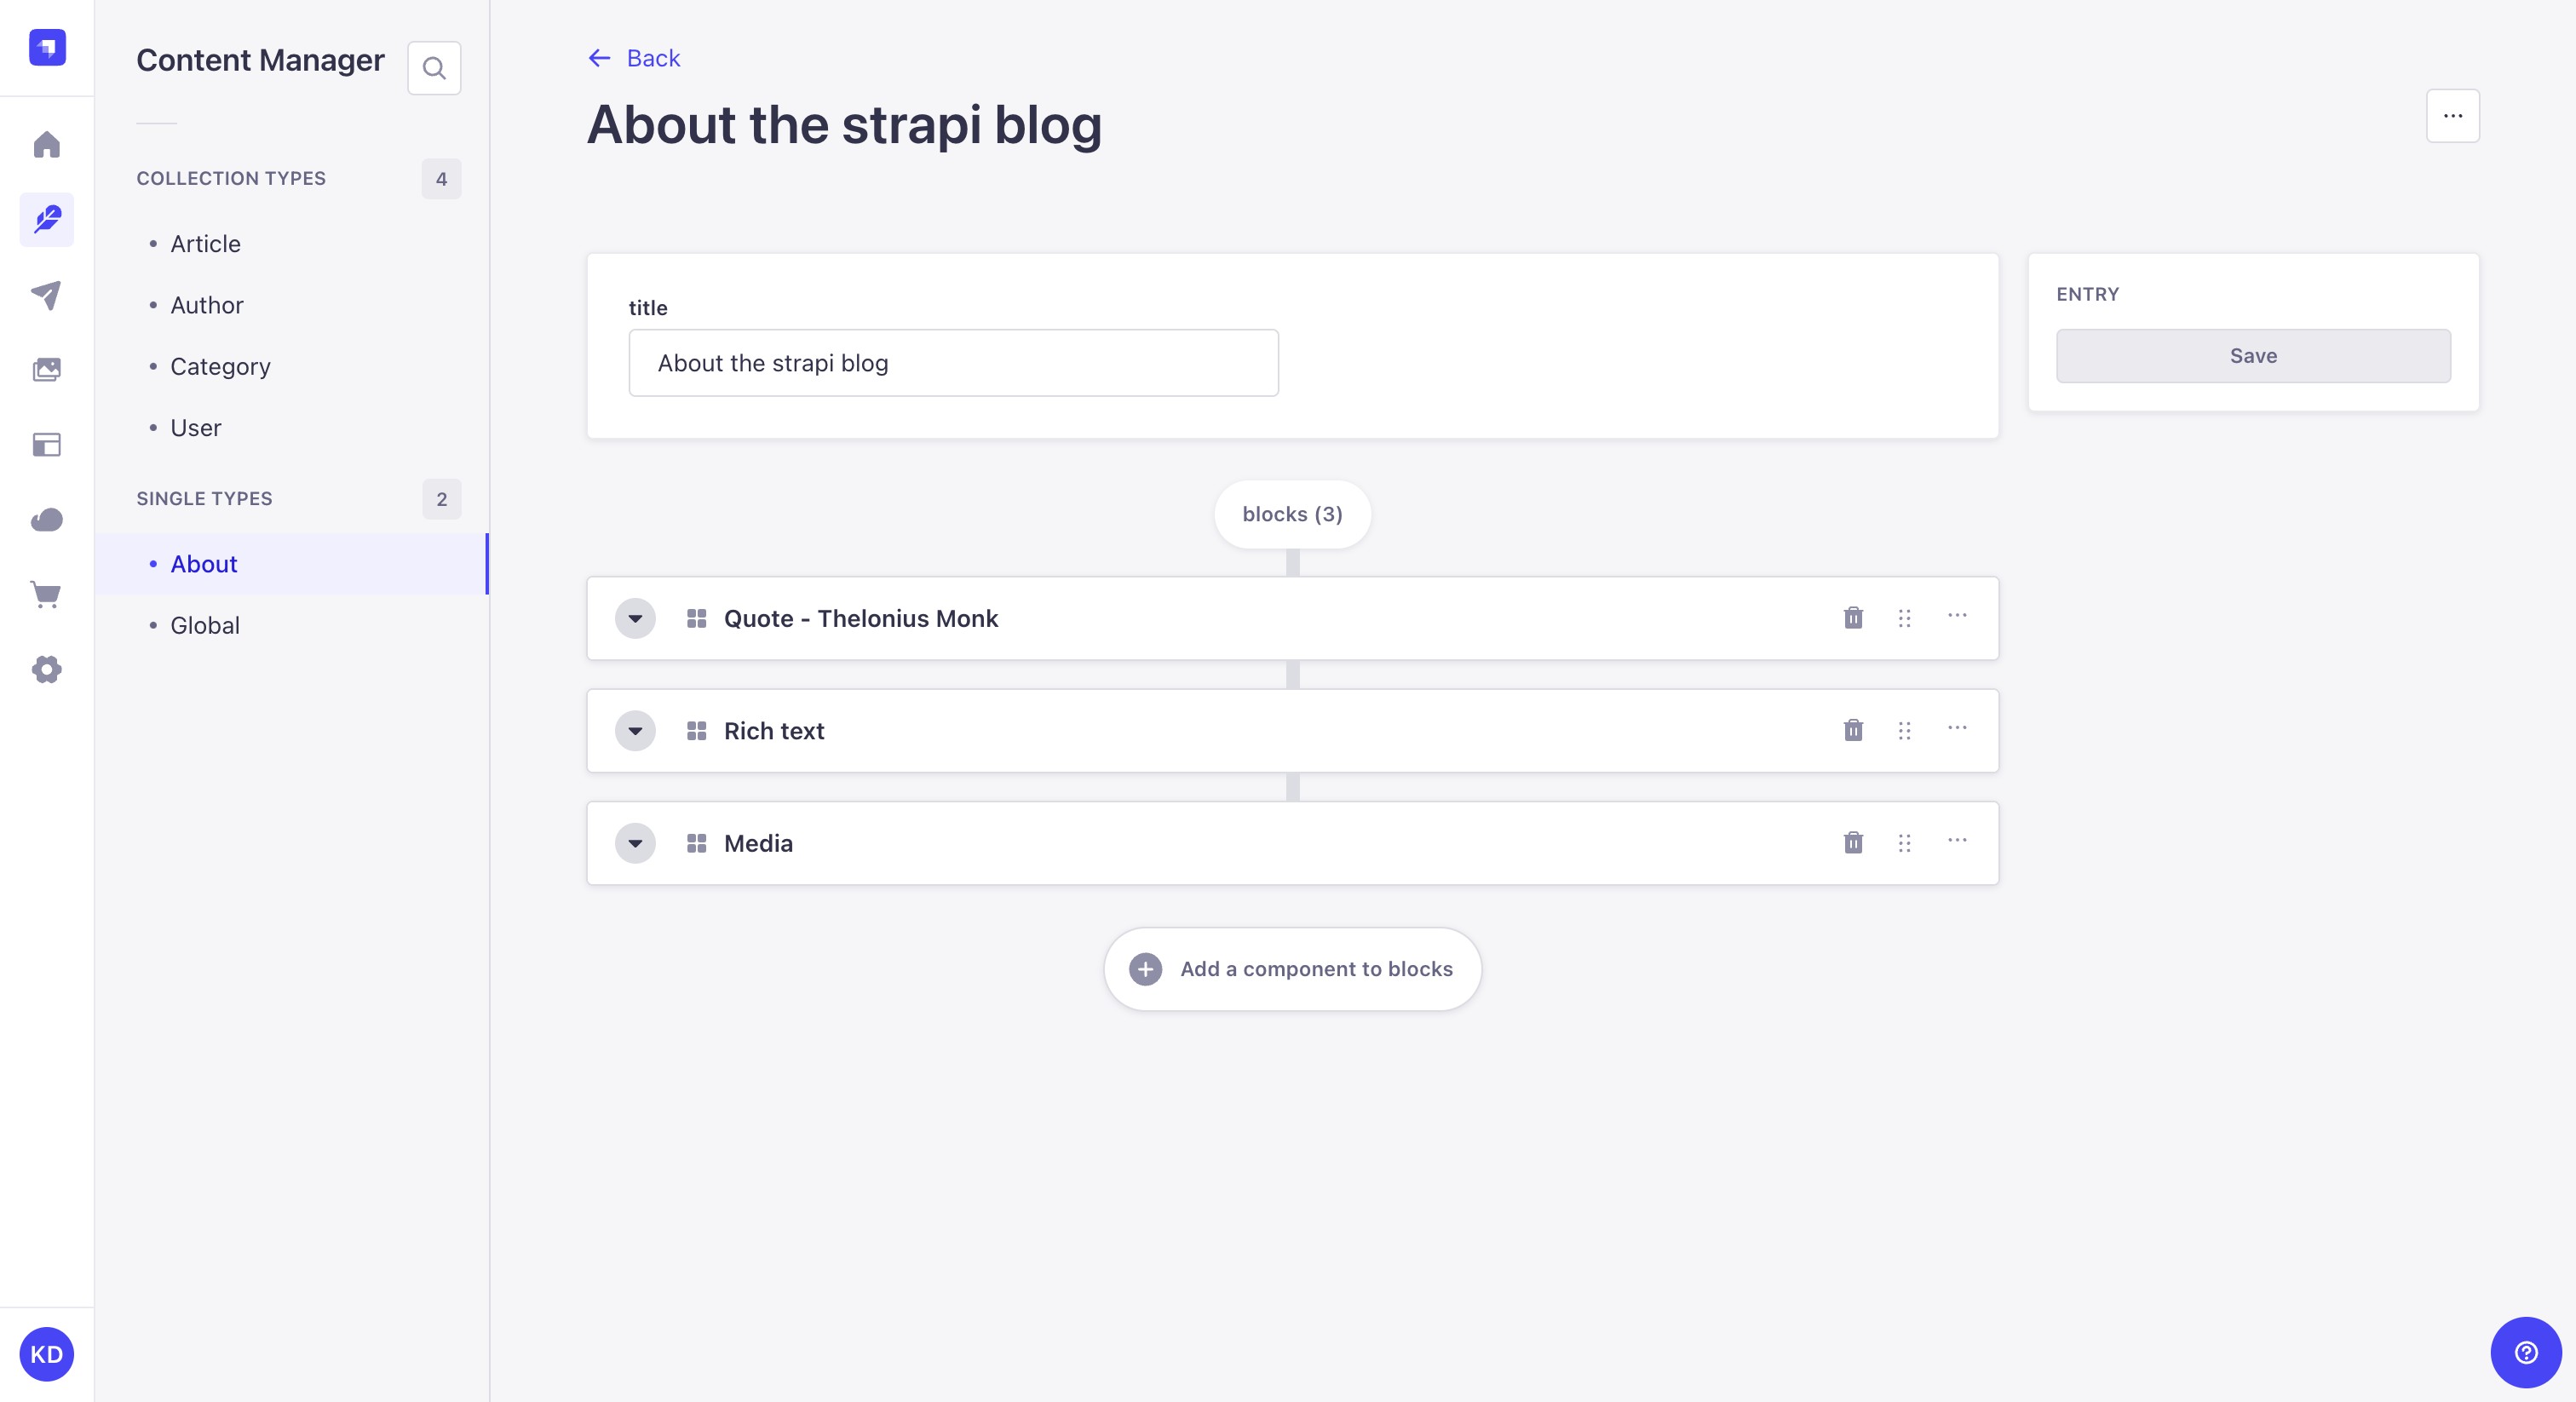Expand the Rich text block
This screenshot has height=1402, width=2576.
pyautogui.click(x=635, y=731)
